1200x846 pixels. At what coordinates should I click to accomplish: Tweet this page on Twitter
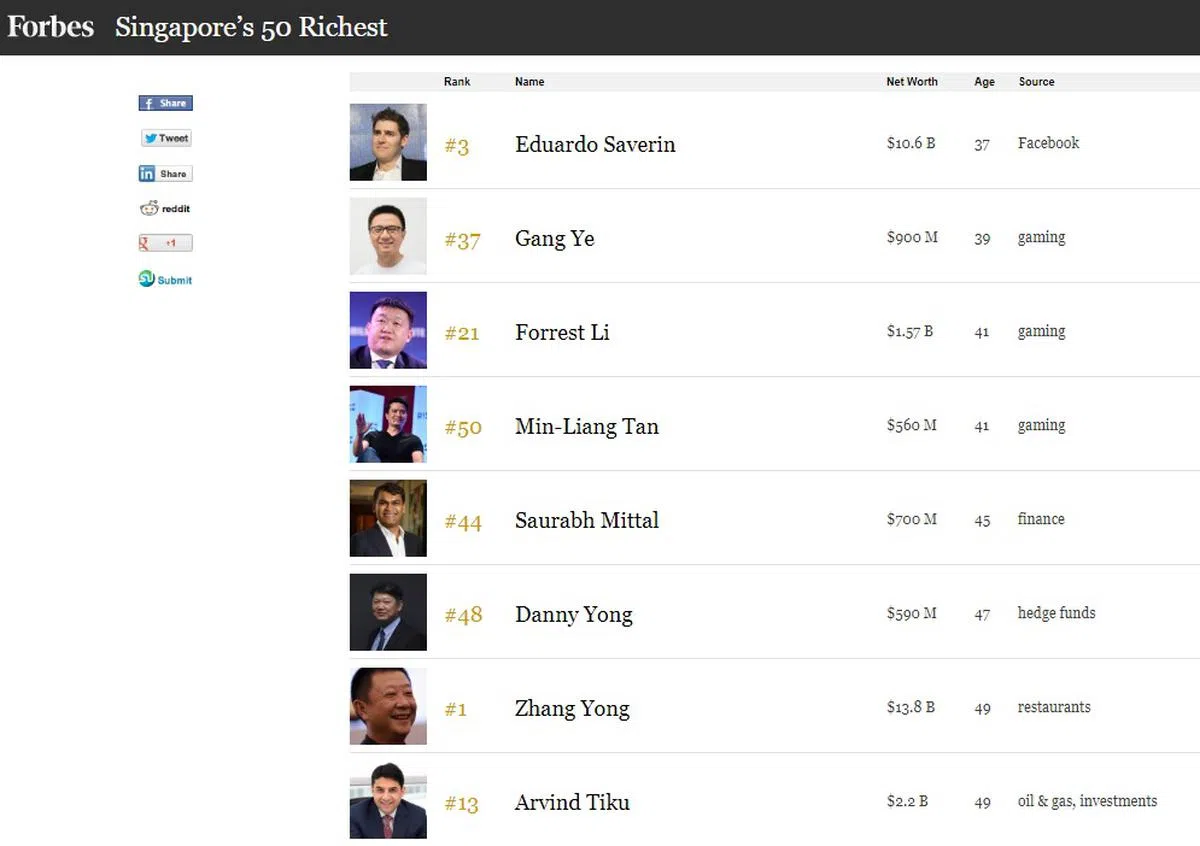pos(166,138)
